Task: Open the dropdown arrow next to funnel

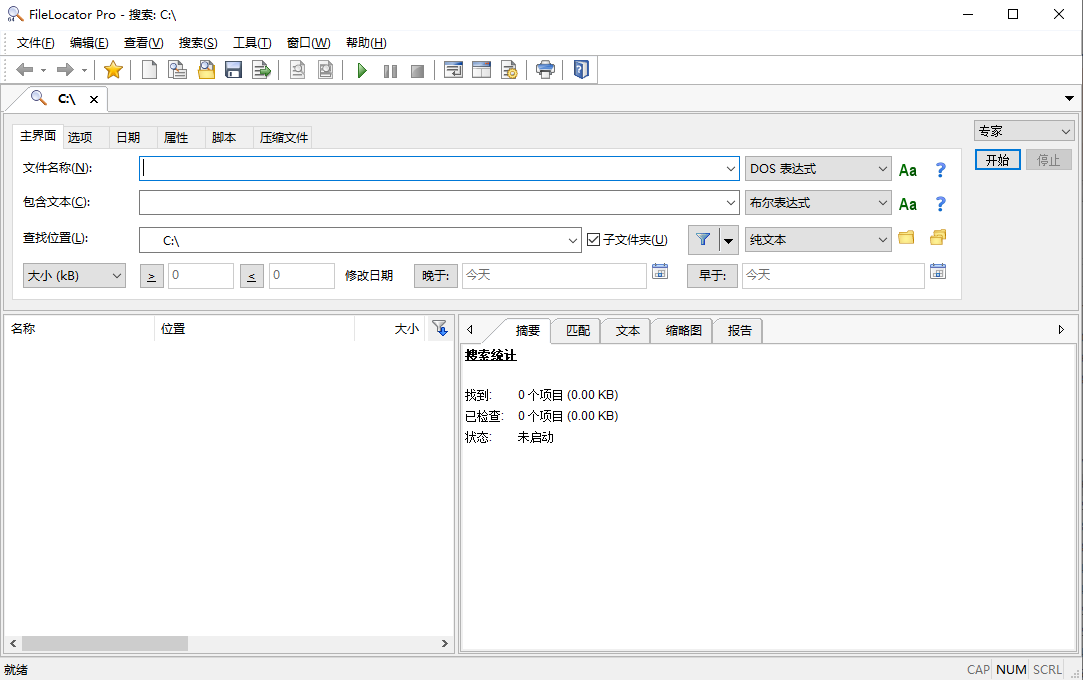Action: pyautogui.click(x=729, y=240)
